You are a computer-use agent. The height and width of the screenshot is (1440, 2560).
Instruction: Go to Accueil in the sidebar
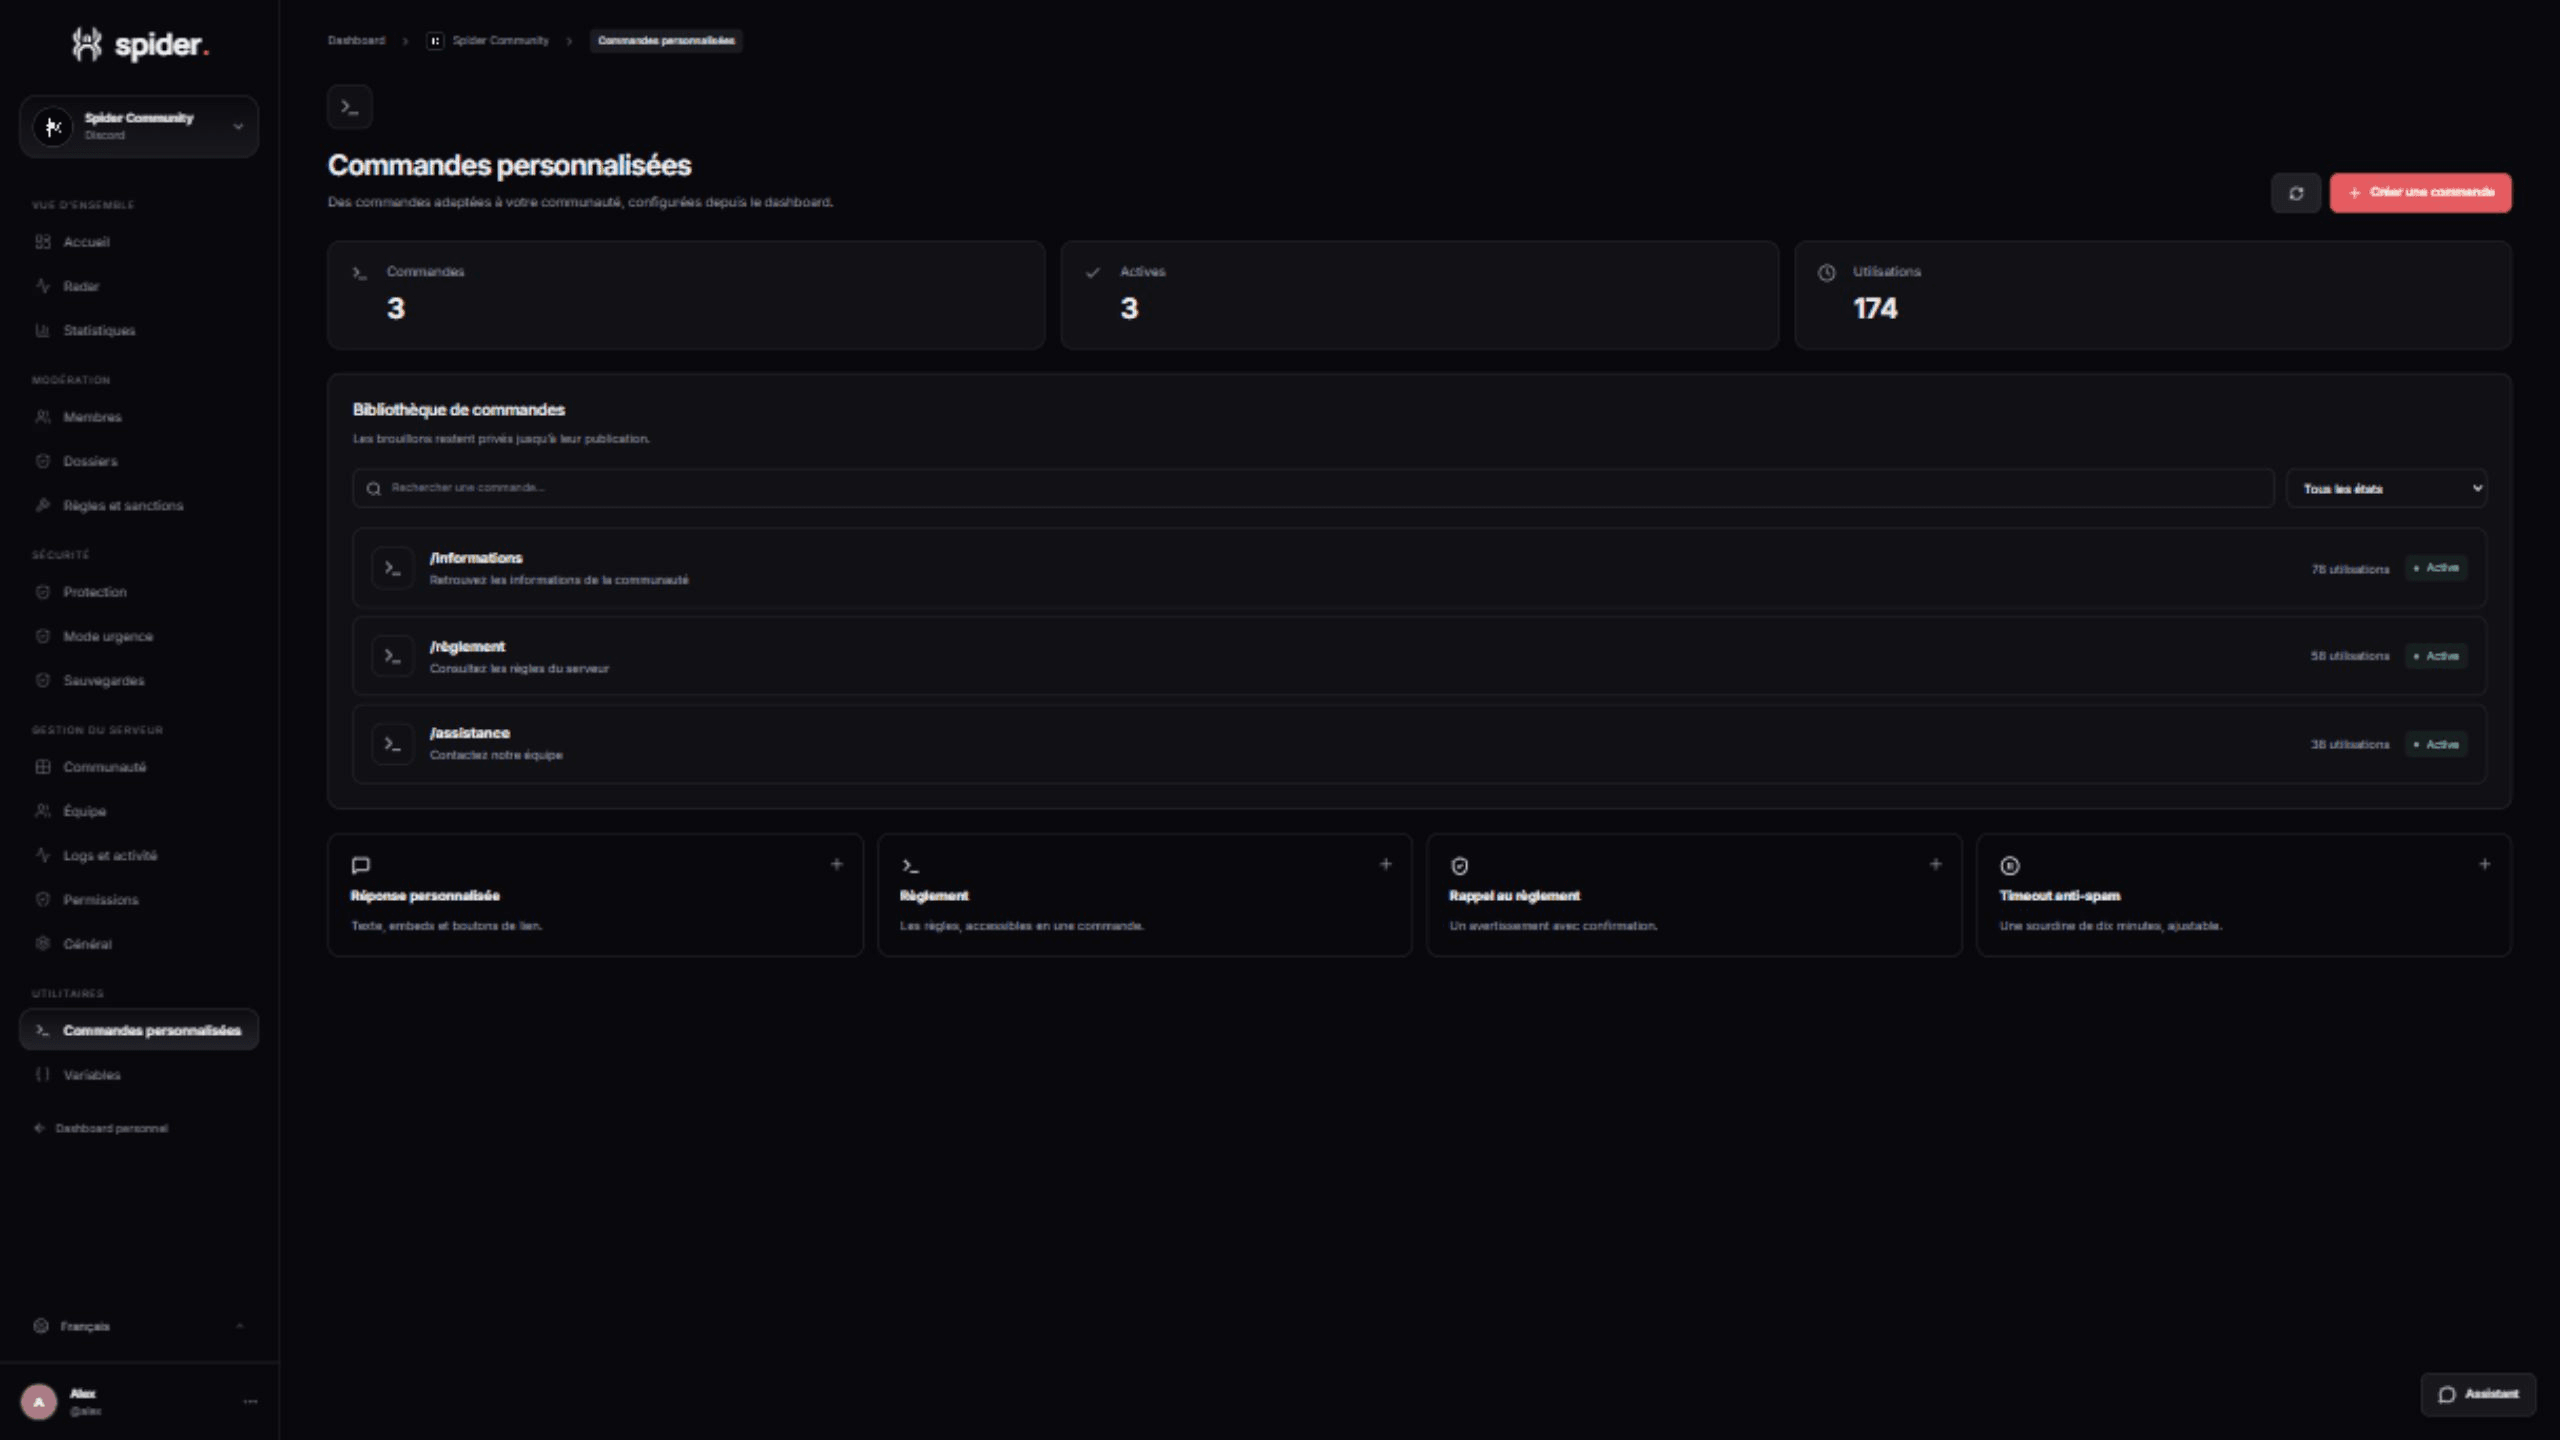click(139, 242)
